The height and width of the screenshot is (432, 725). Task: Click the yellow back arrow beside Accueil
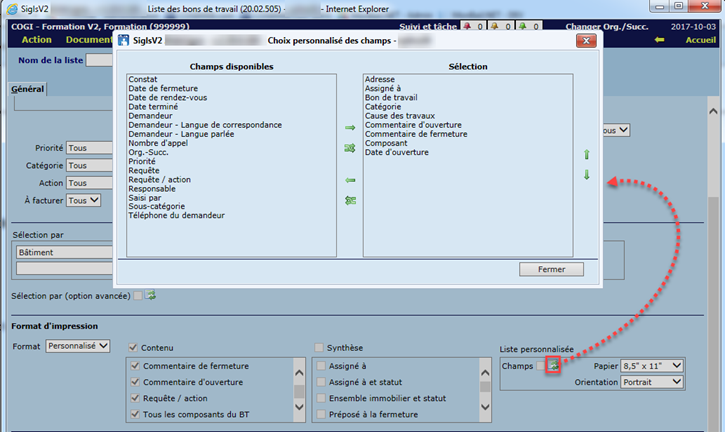[x=659, y=40]
